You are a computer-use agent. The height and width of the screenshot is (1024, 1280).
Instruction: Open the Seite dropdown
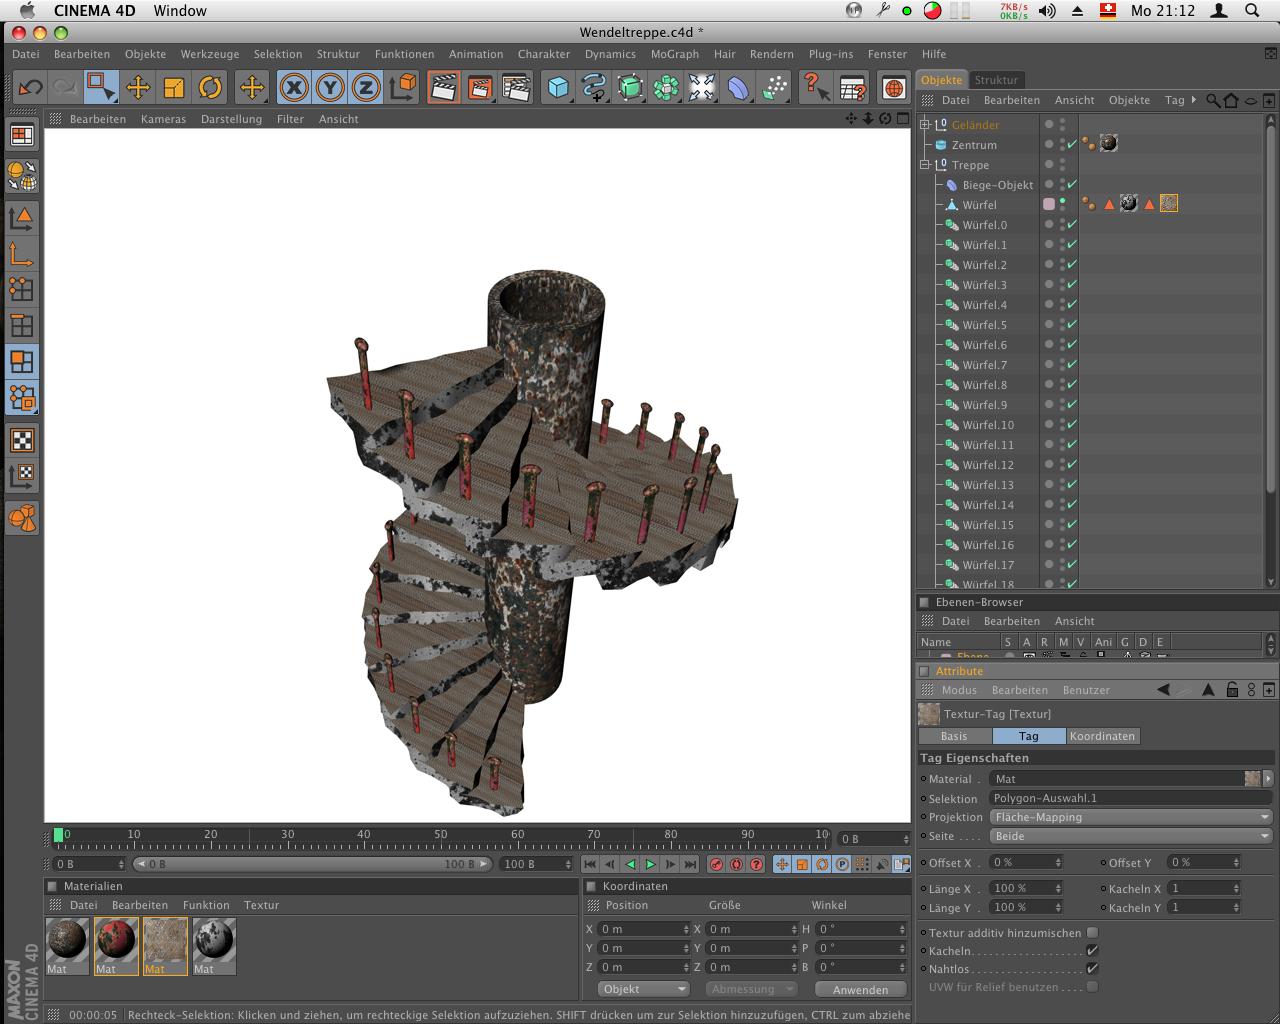(1130, 836)
